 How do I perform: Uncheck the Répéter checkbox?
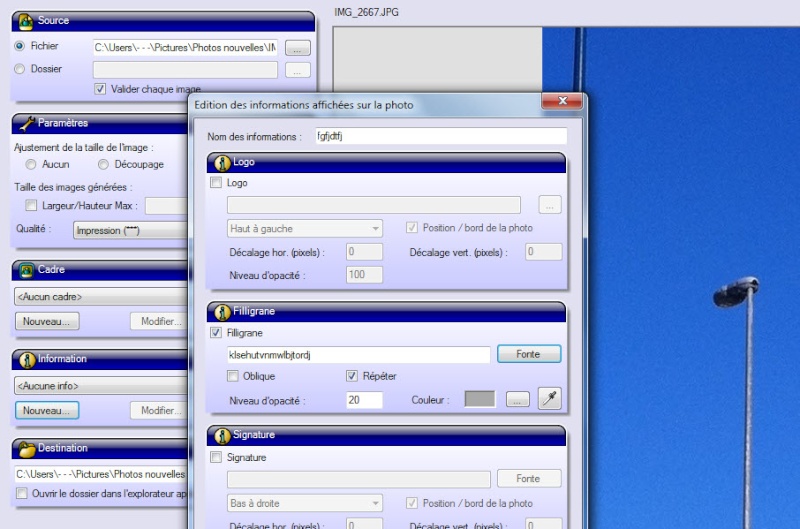click(x=352, y=376)
